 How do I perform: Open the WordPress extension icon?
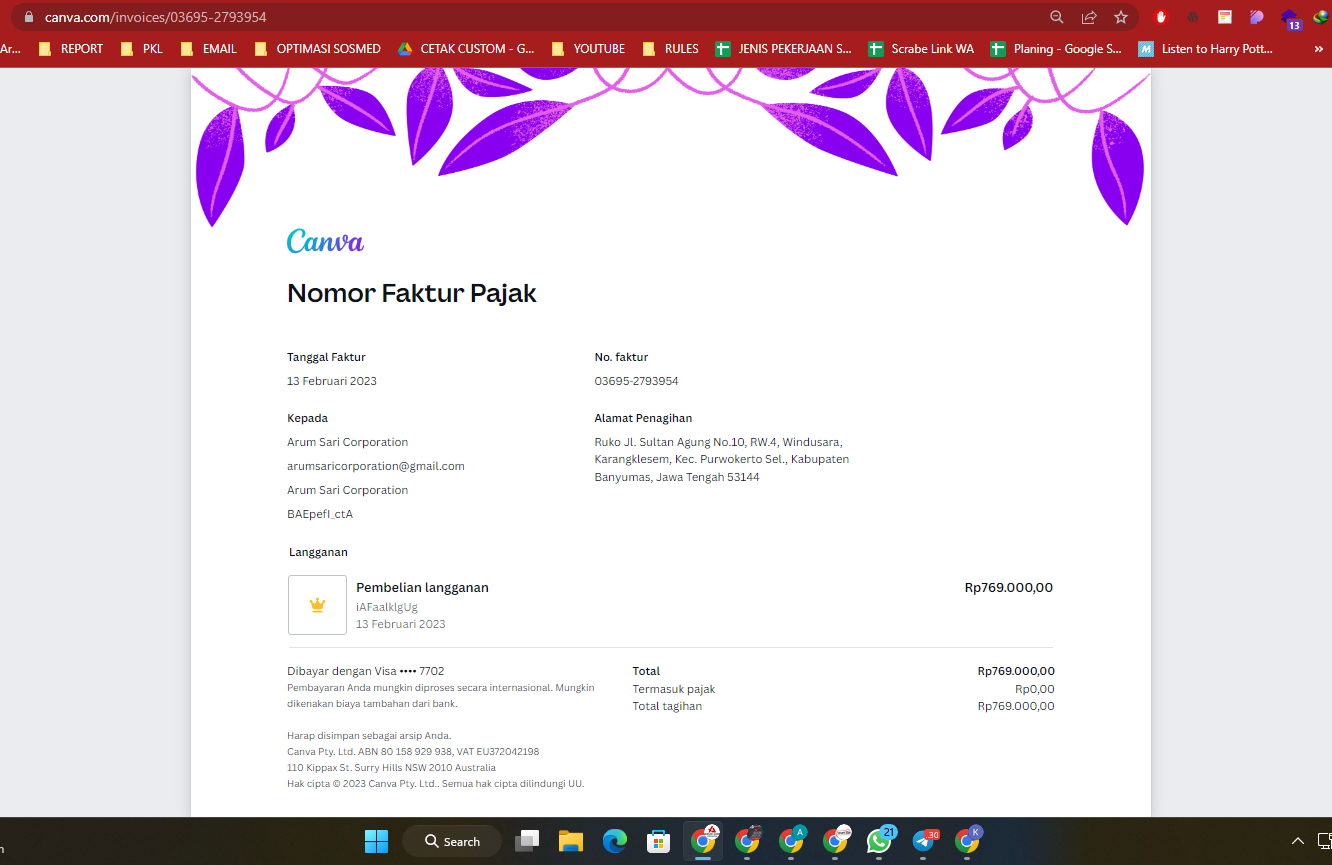click(x=1192, y=17)
